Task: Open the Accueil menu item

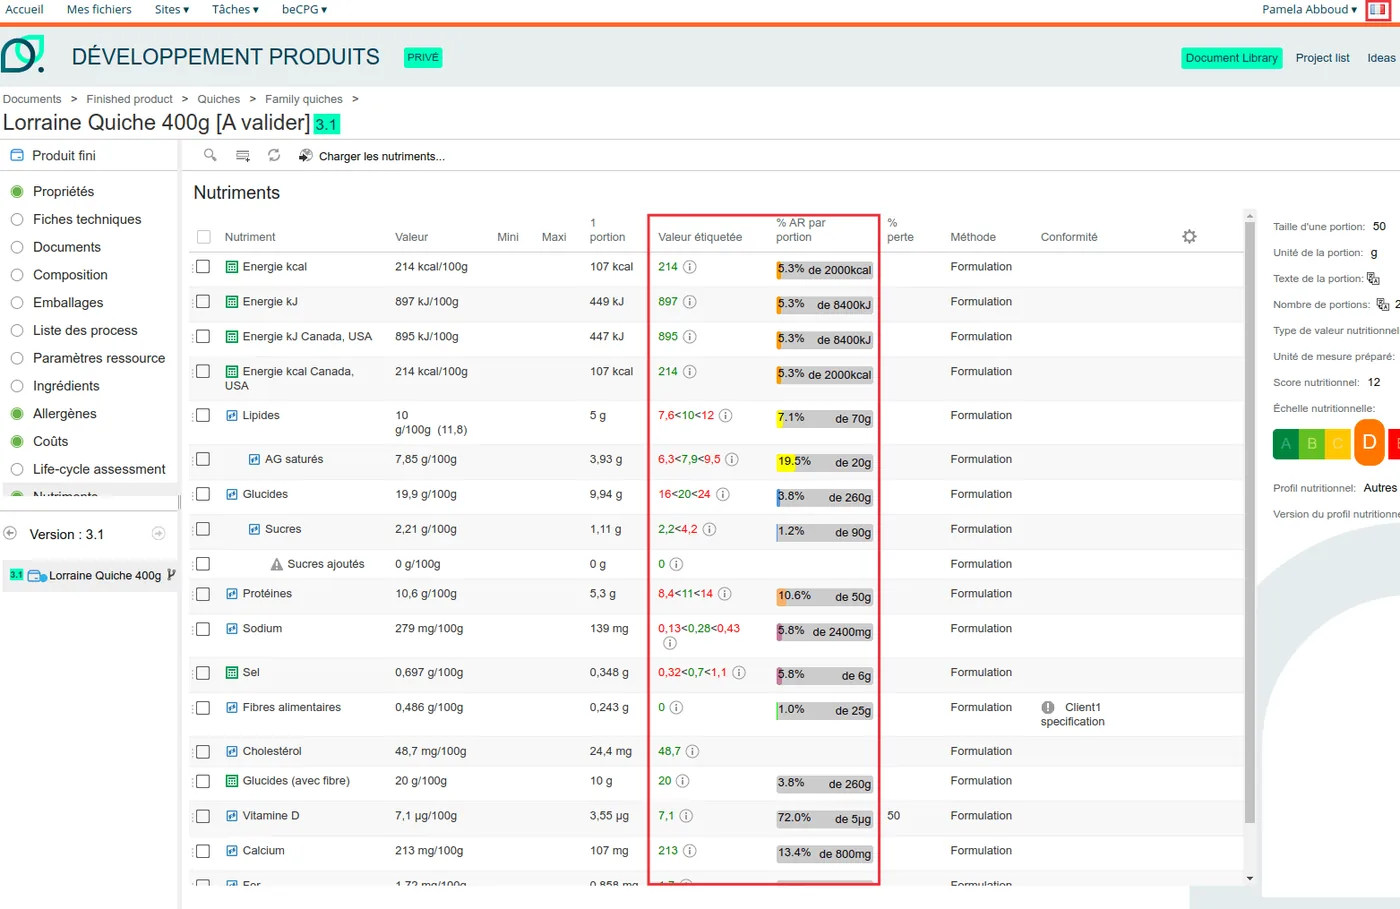Action: (24, 10)
